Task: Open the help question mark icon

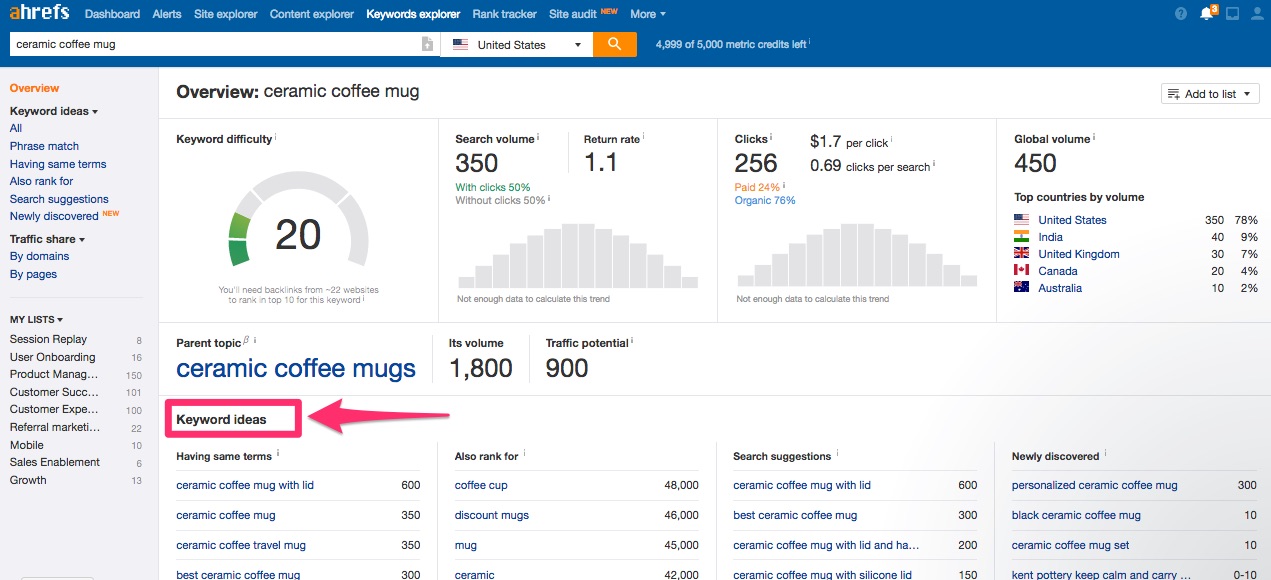Action: (1181, 14)
